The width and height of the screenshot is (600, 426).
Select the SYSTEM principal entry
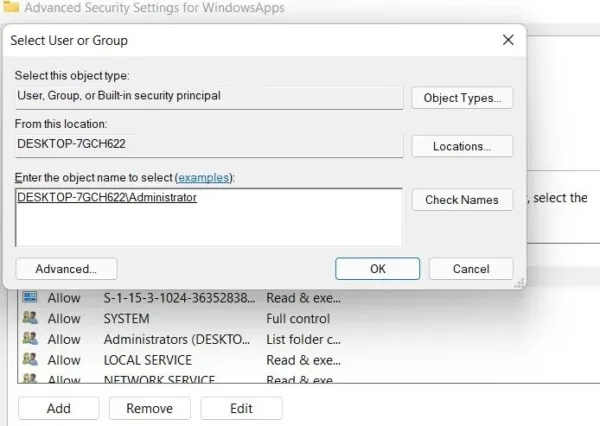click(127, 318)
